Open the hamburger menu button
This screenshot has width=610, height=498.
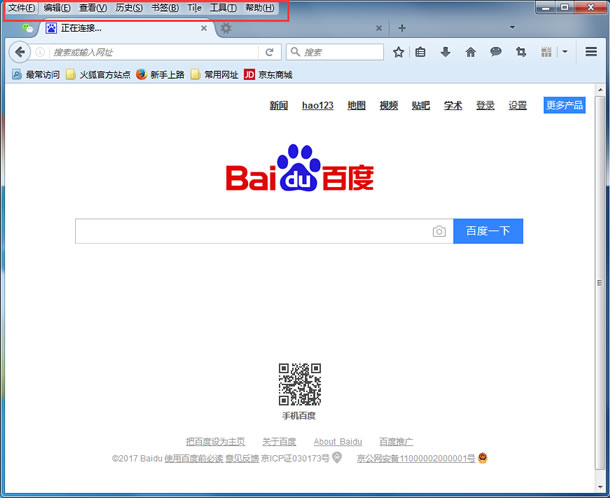pos(591,52)
